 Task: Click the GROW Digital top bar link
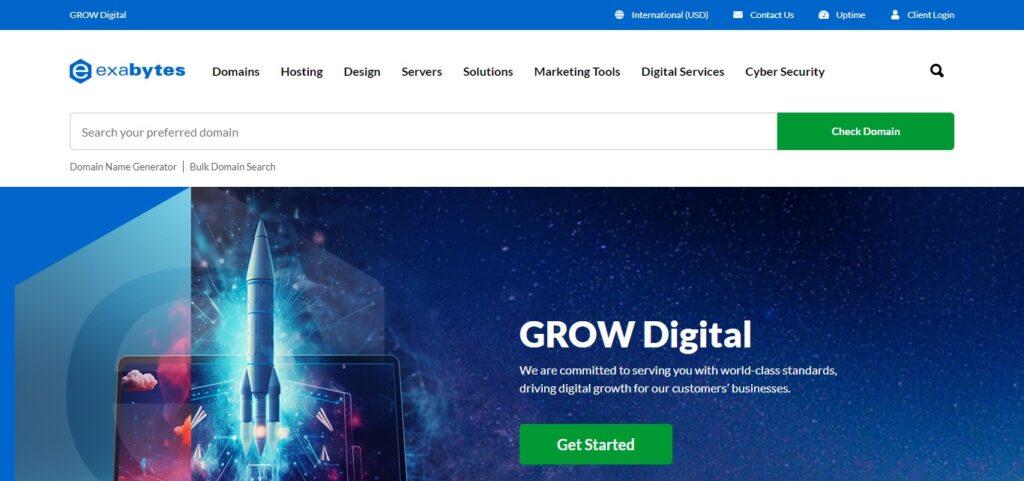click(98, 14)
